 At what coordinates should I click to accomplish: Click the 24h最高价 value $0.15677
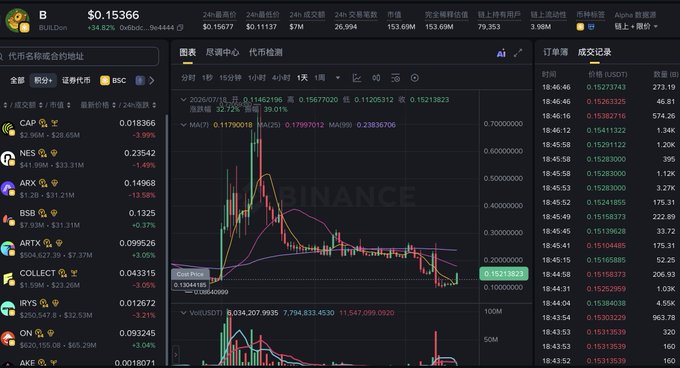[x=218, y=27]
